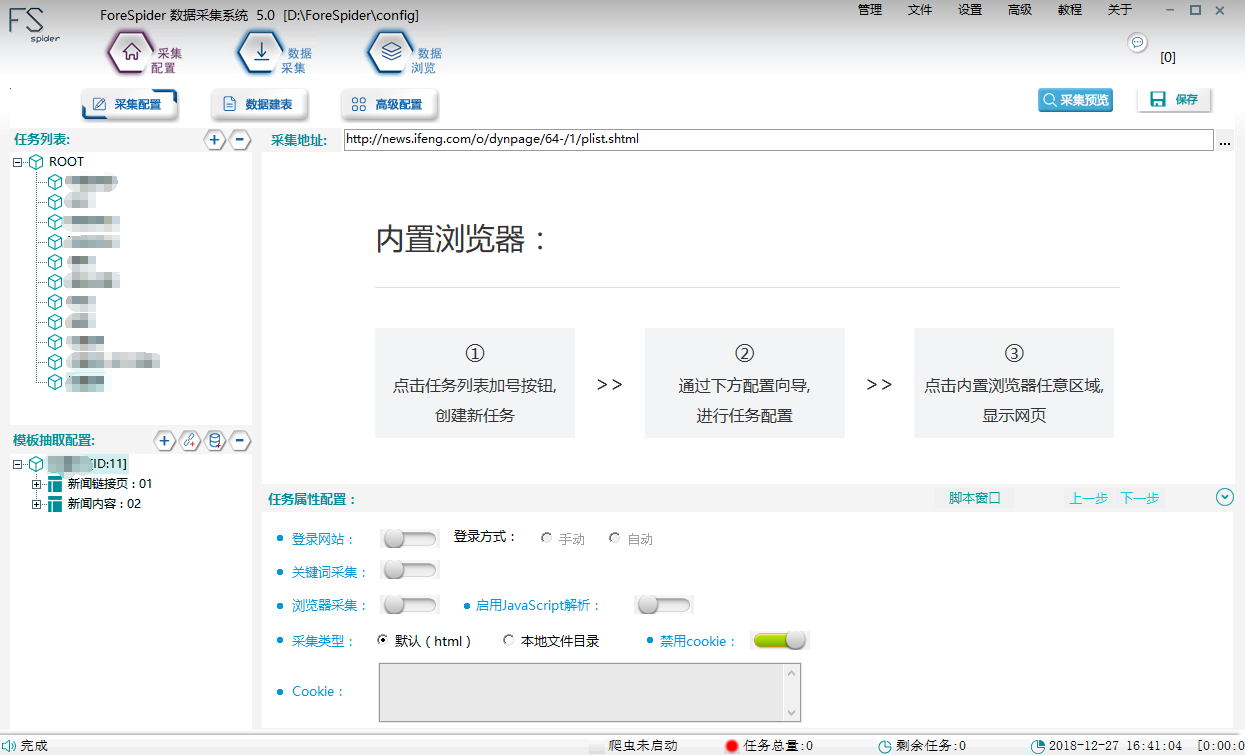
Task: Open the 高级 menu
Action: coord(1020,10)
